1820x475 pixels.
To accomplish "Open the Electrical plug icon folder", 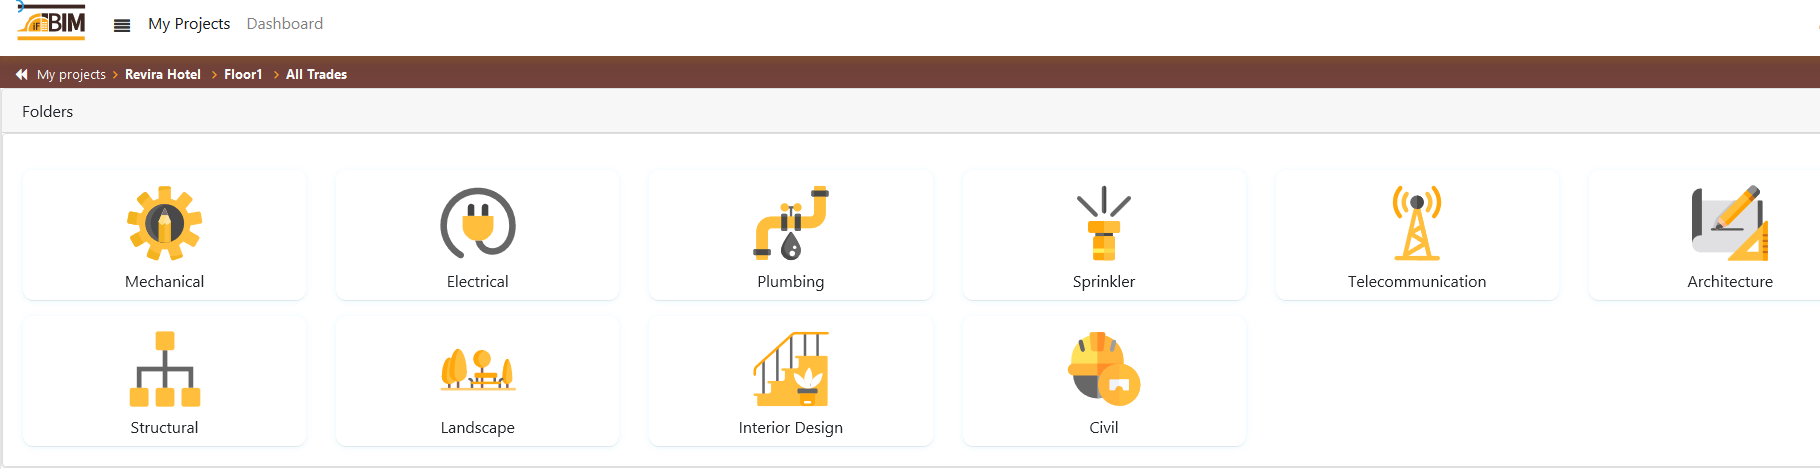I will pyautogui.click(x=478, y=223).
